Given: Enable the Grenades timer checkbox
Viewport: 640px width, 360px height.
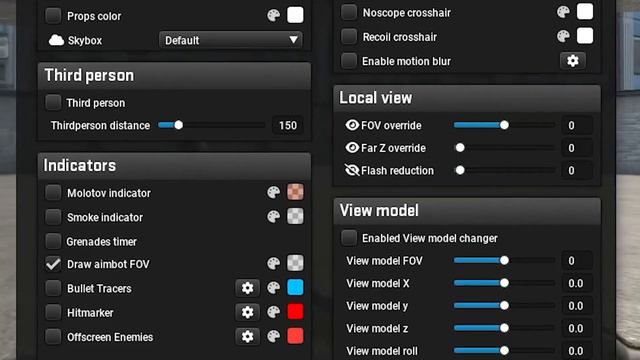Looking at the screenshot, I should click(53, 241).
